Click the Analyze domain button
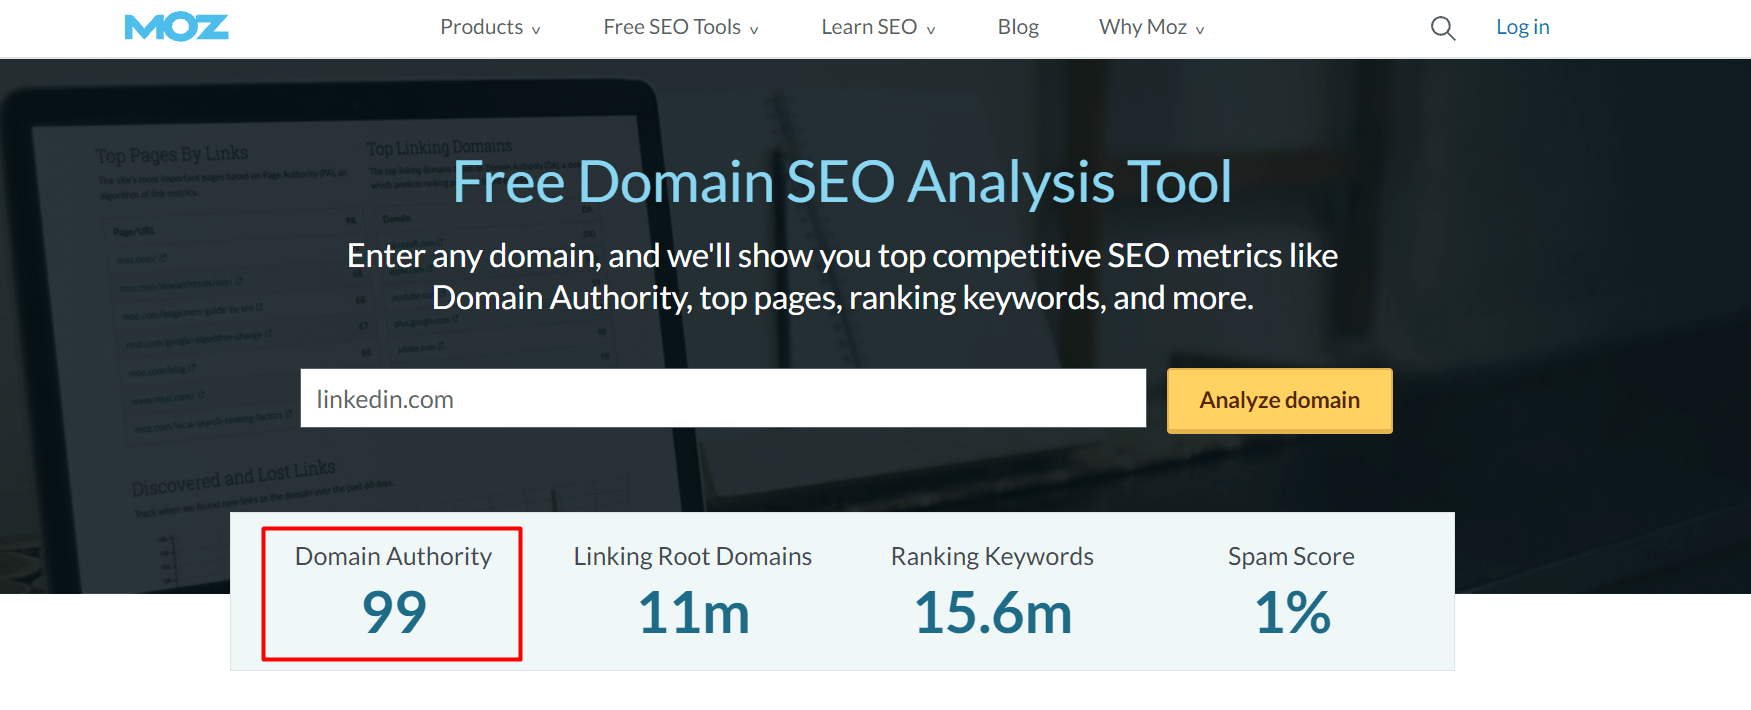This screenshot has width=1751, height=710. pyautogui.click(x=1279, y=400)
